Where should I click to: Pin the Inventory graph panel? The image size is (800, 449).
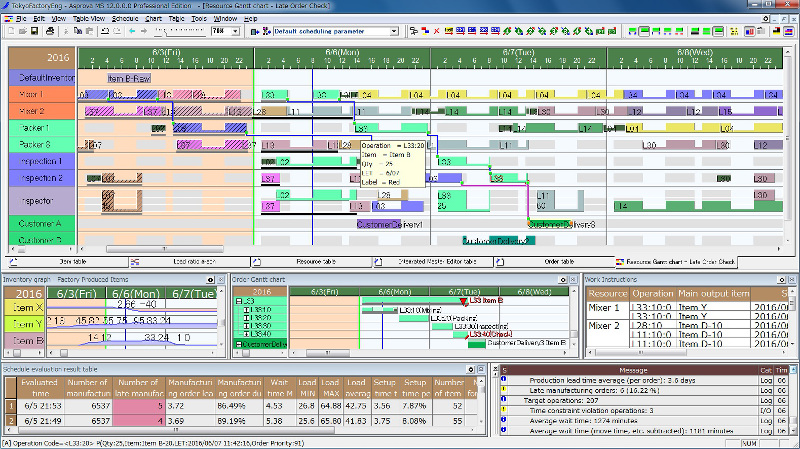coord(210,280)
